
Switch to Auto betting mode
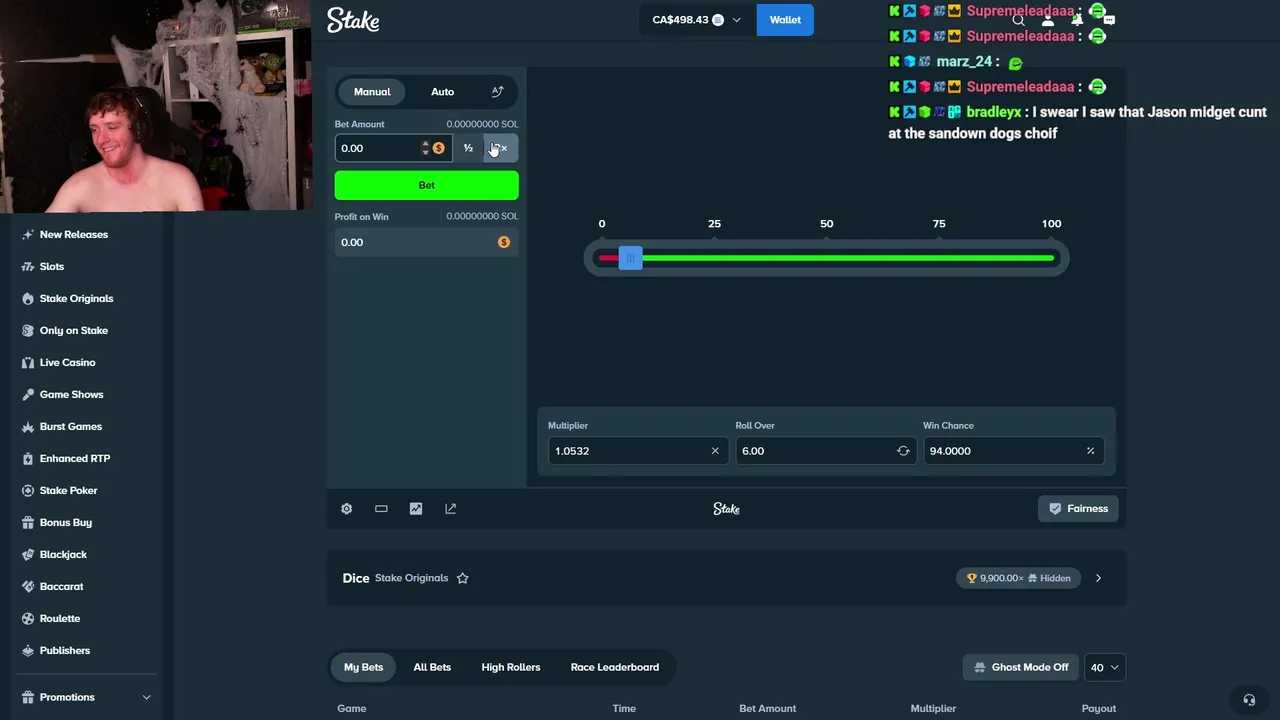[x=442, y=91]
